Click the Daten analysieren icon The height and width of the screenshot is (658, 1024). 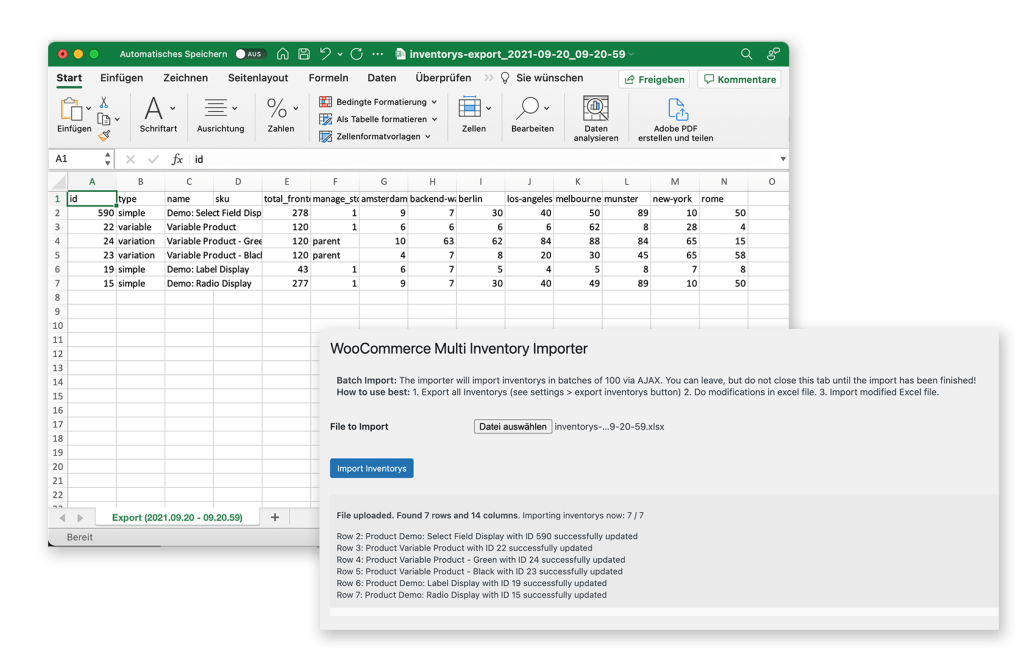click(x=596, y=108)
